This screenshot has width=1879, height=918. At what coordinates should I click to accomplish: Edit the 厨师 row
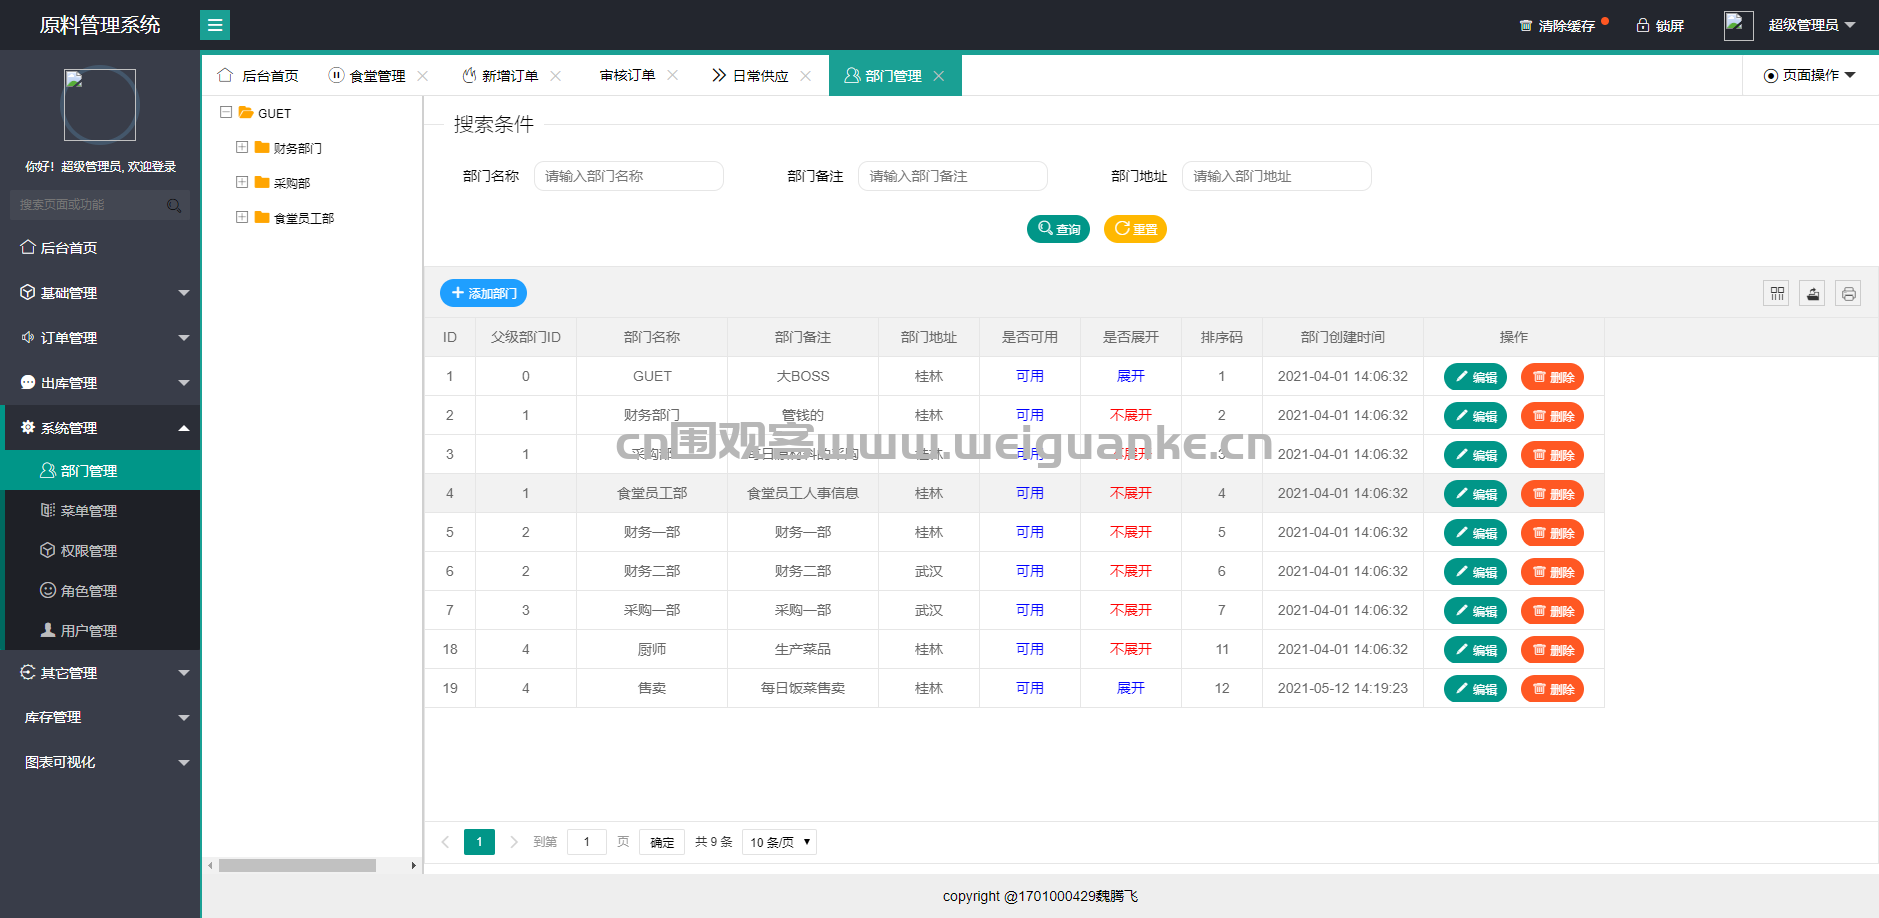point(1475,650)
